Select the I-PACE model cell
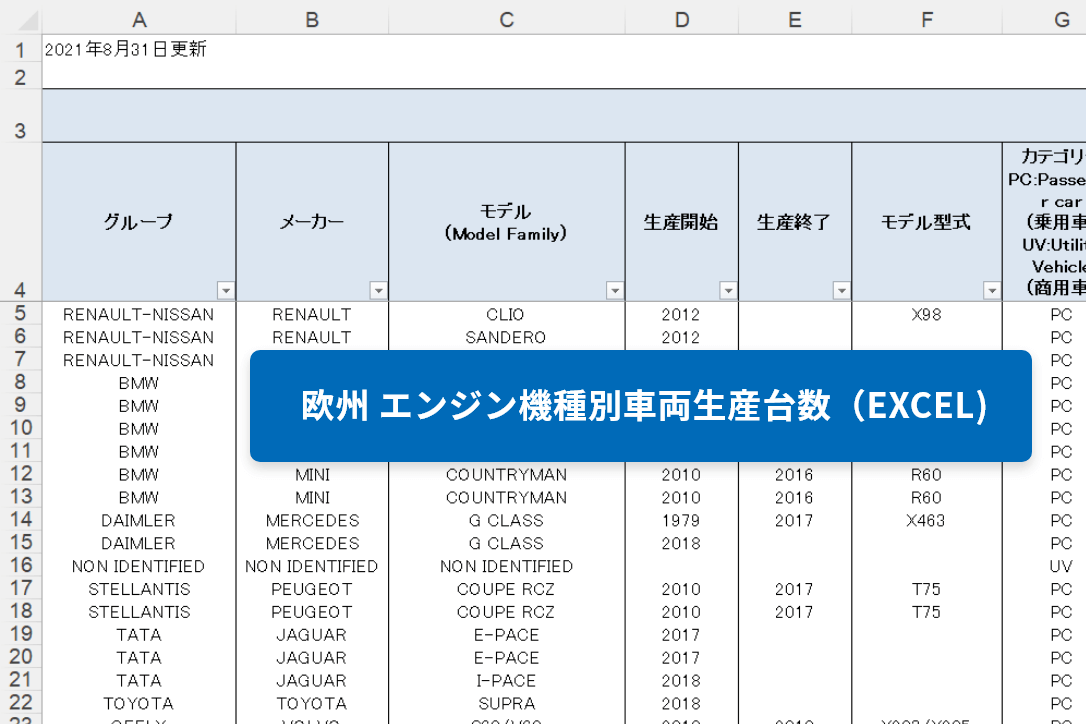The height and width of the screenshot is (724, 1086). click(507, 680)
